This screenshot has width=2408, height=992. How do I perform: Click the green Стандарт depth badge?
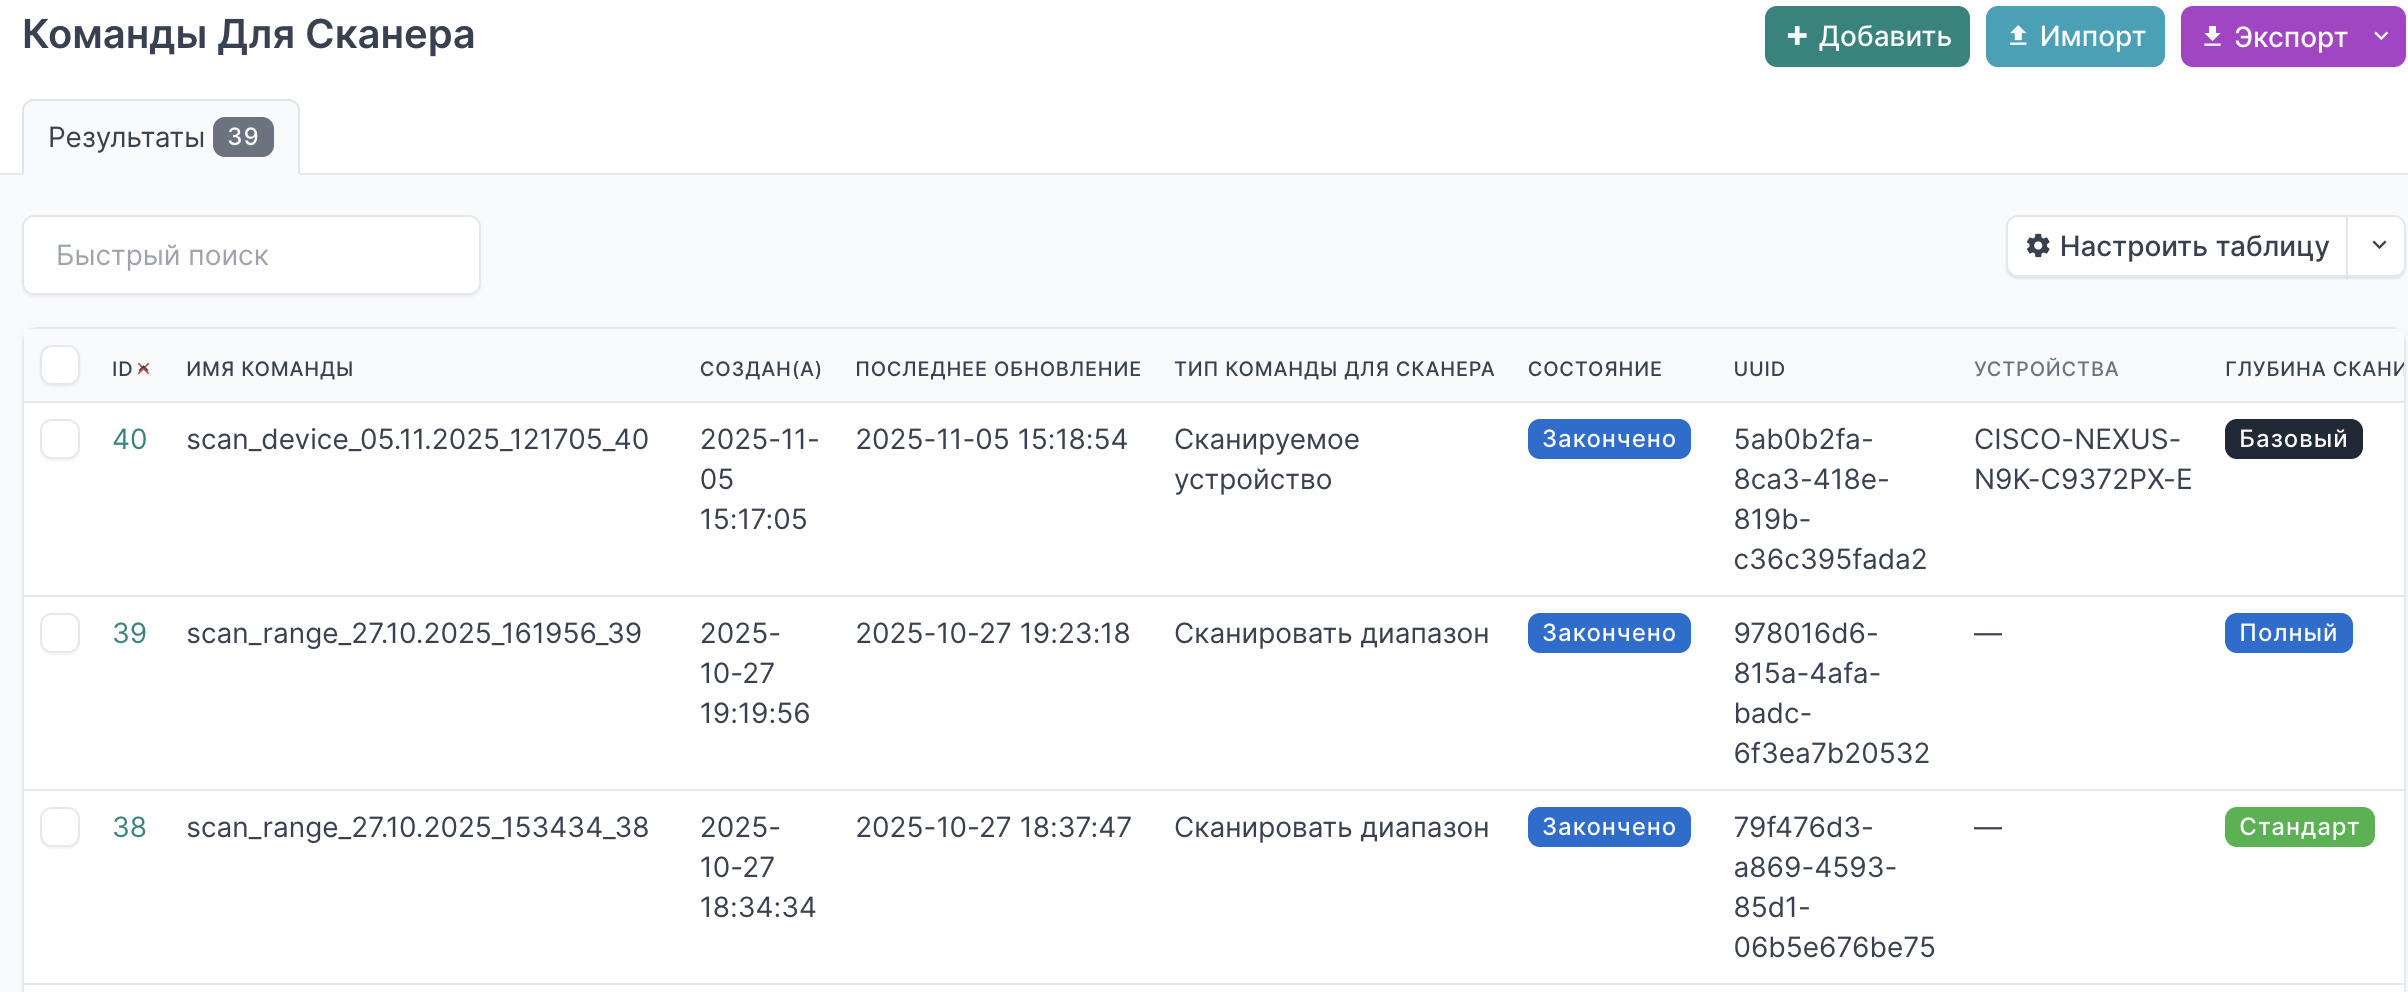2298,827
